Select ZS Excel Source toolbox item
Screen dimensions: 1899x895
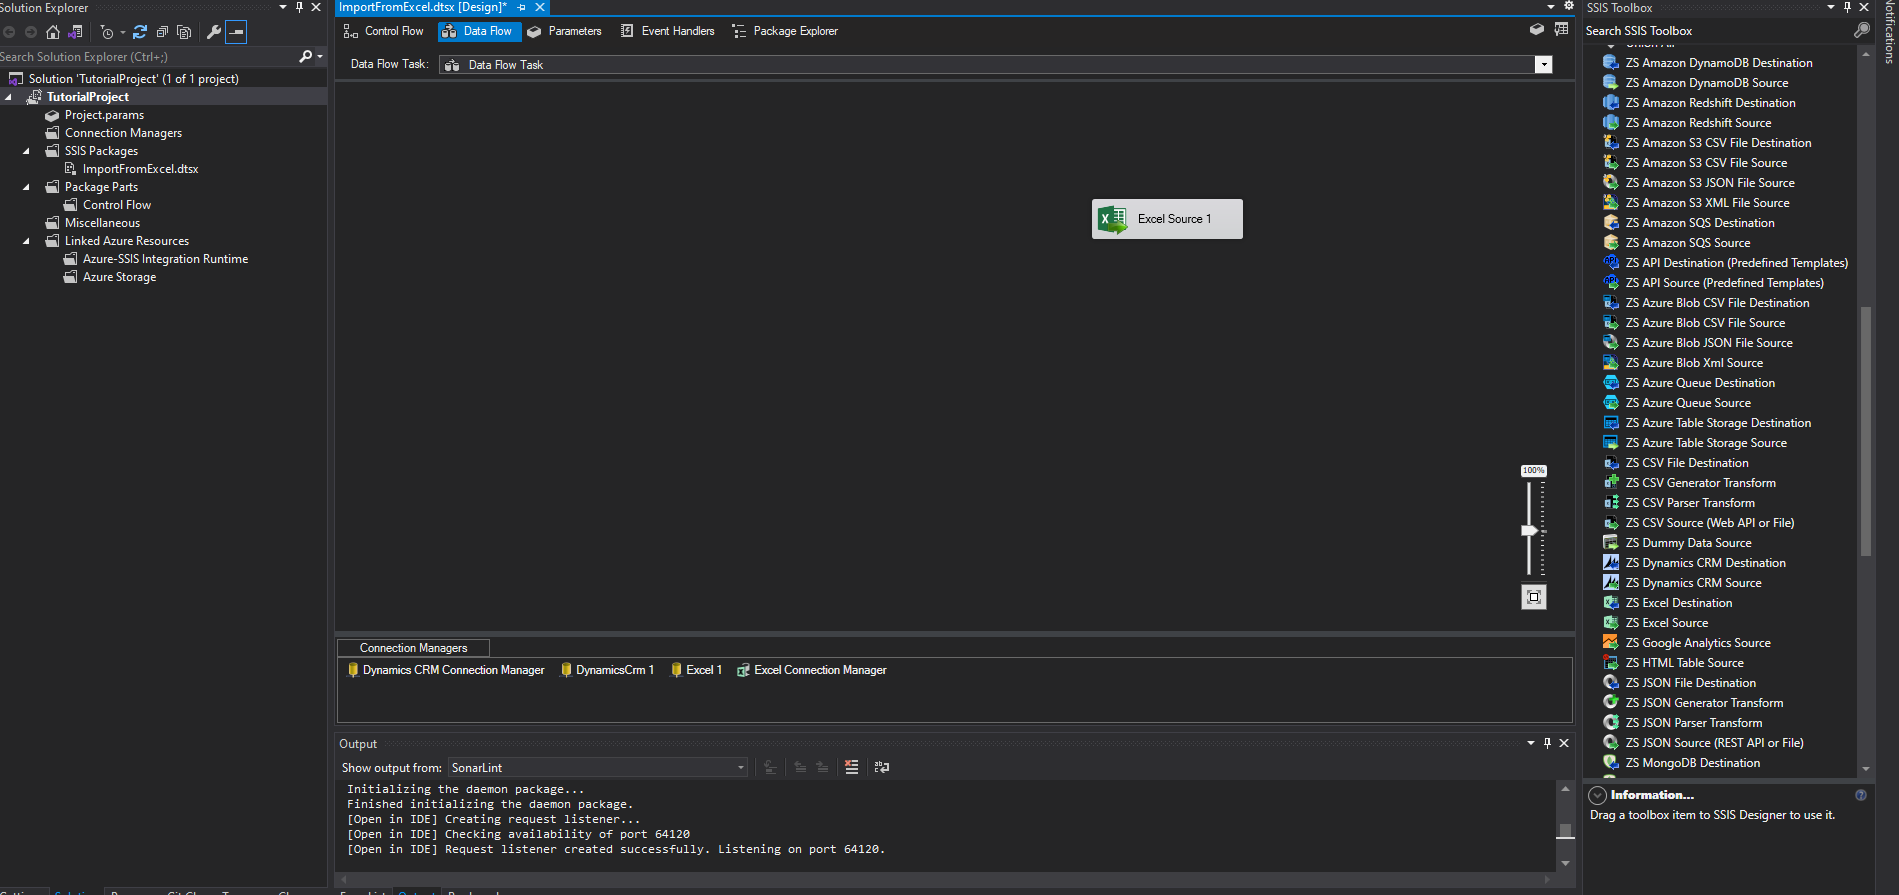[1666, 623]
